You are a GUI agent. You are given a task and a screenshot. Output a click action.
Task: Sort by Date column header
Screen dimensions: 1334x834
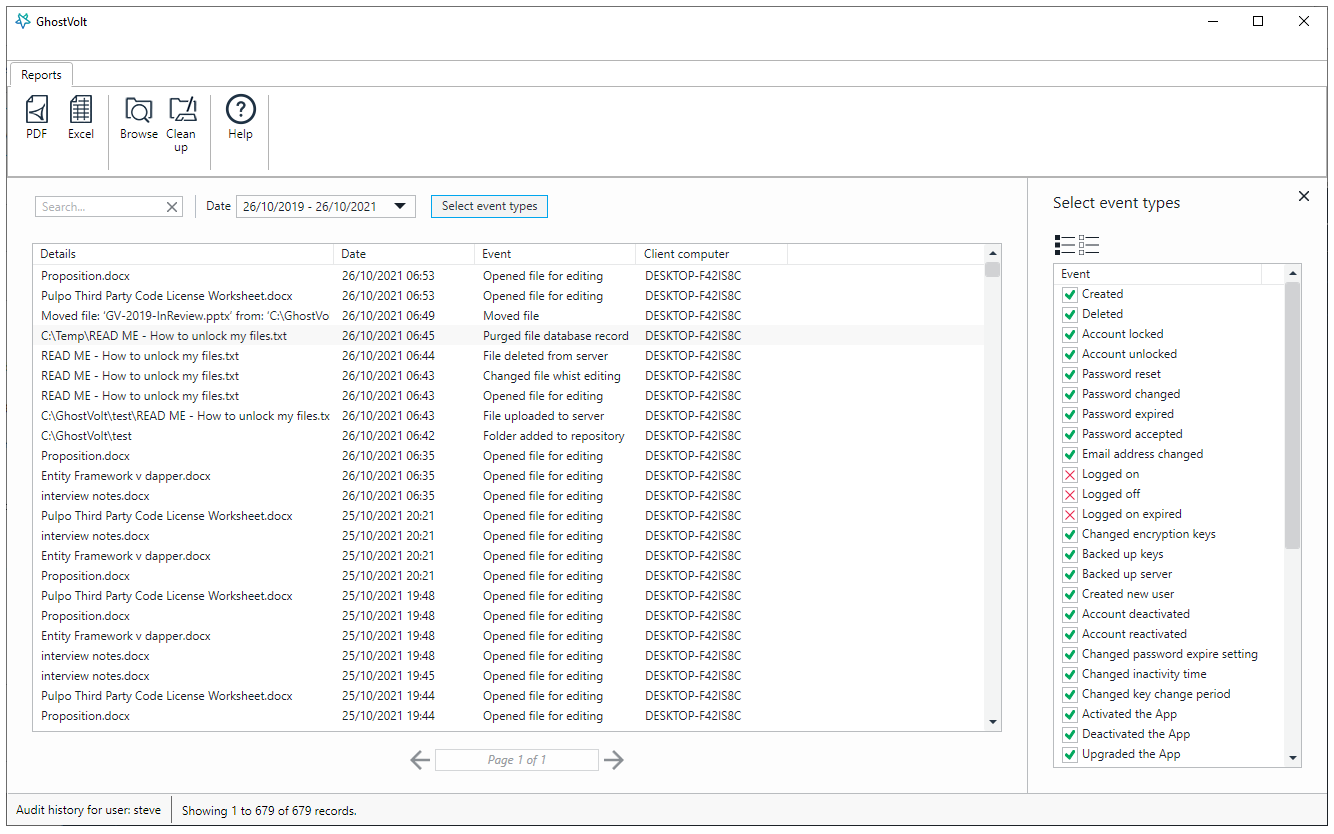coord(404,254)
